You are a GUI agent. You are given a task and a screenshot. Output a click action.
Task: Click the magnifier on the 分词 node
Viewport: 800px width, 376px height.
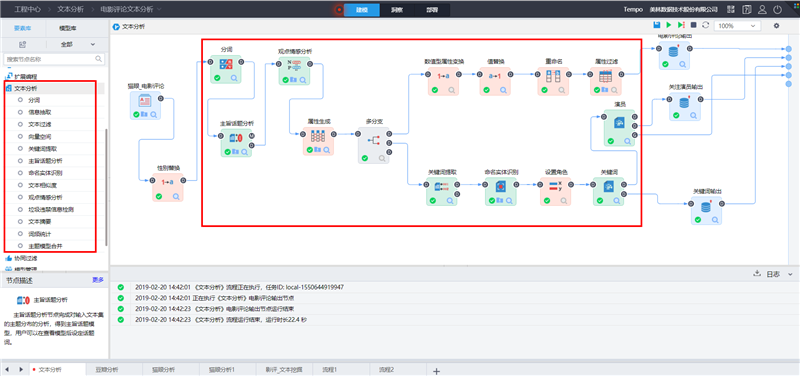[234, 78]
